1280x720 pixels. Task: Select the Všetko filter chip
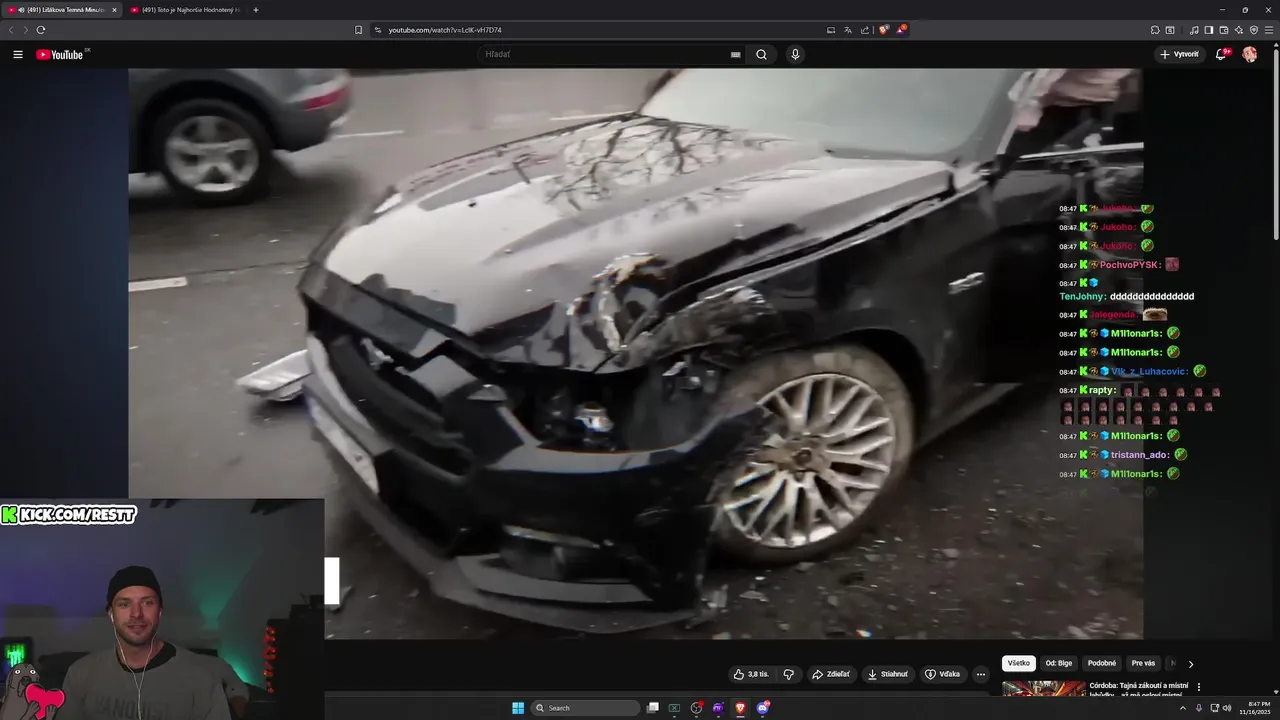1018,663
